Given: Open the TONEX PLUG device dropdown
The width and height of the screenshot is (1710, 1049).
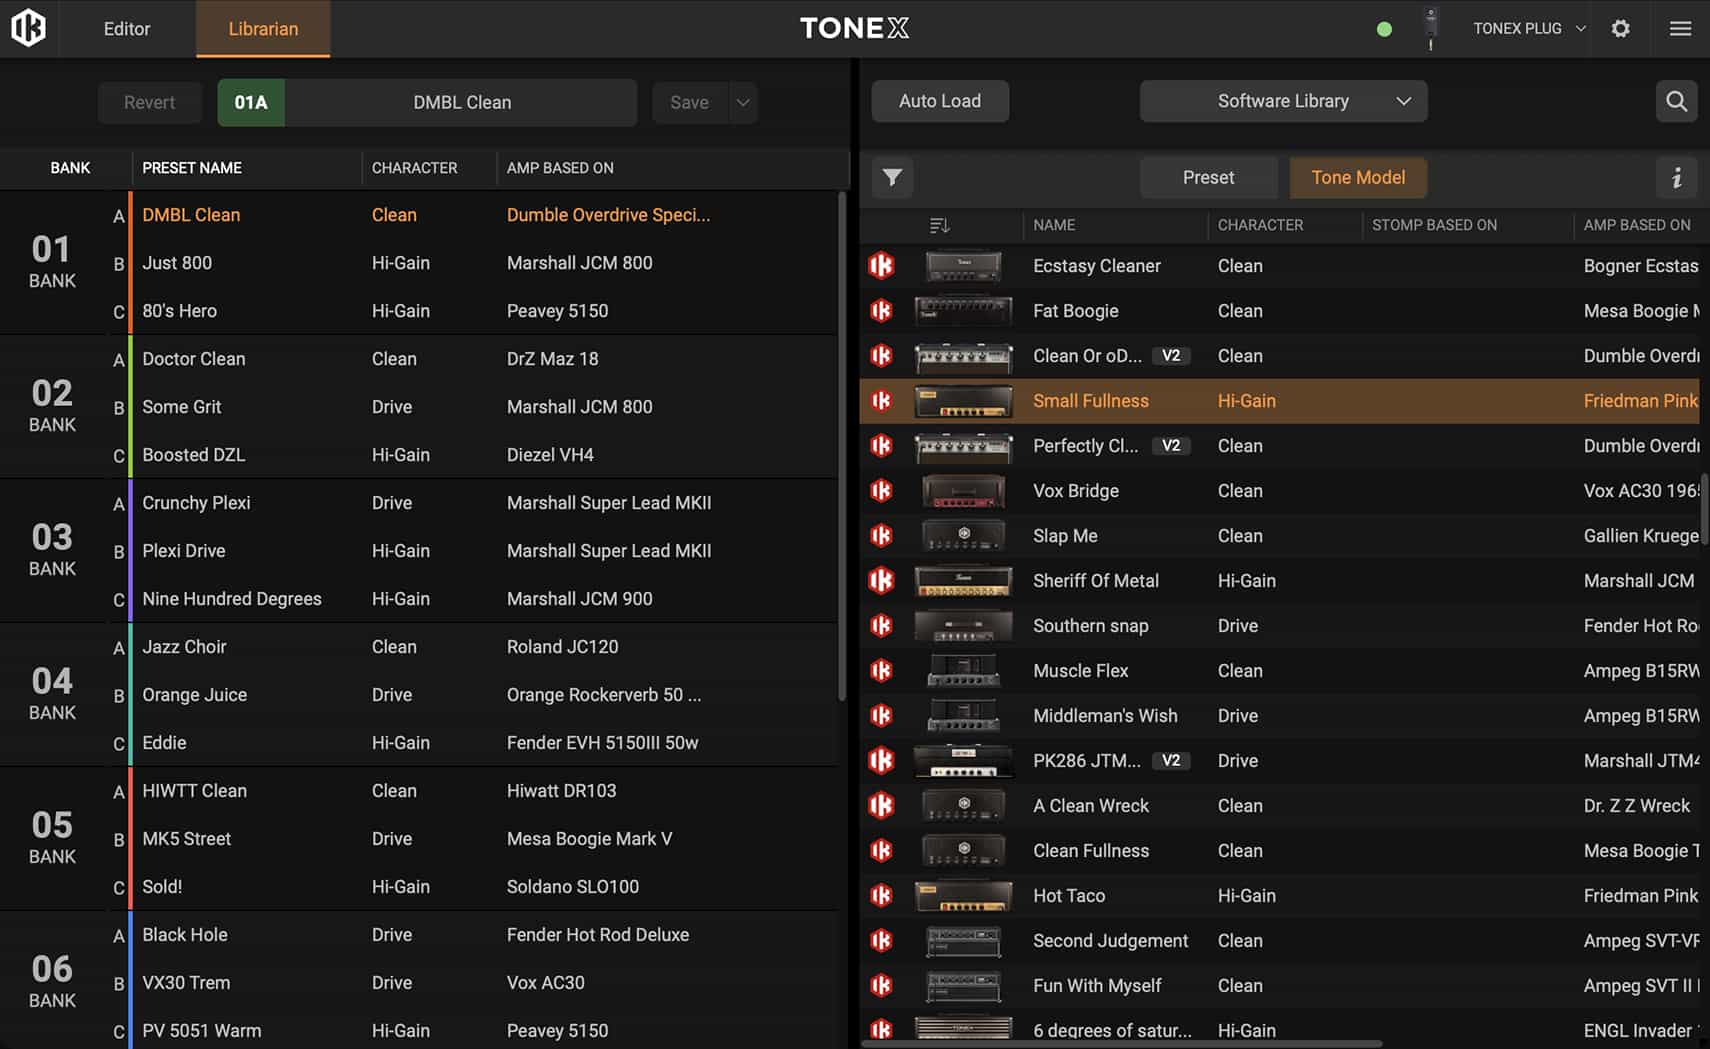Looking at the screenshot, I should click(1525, 28).
